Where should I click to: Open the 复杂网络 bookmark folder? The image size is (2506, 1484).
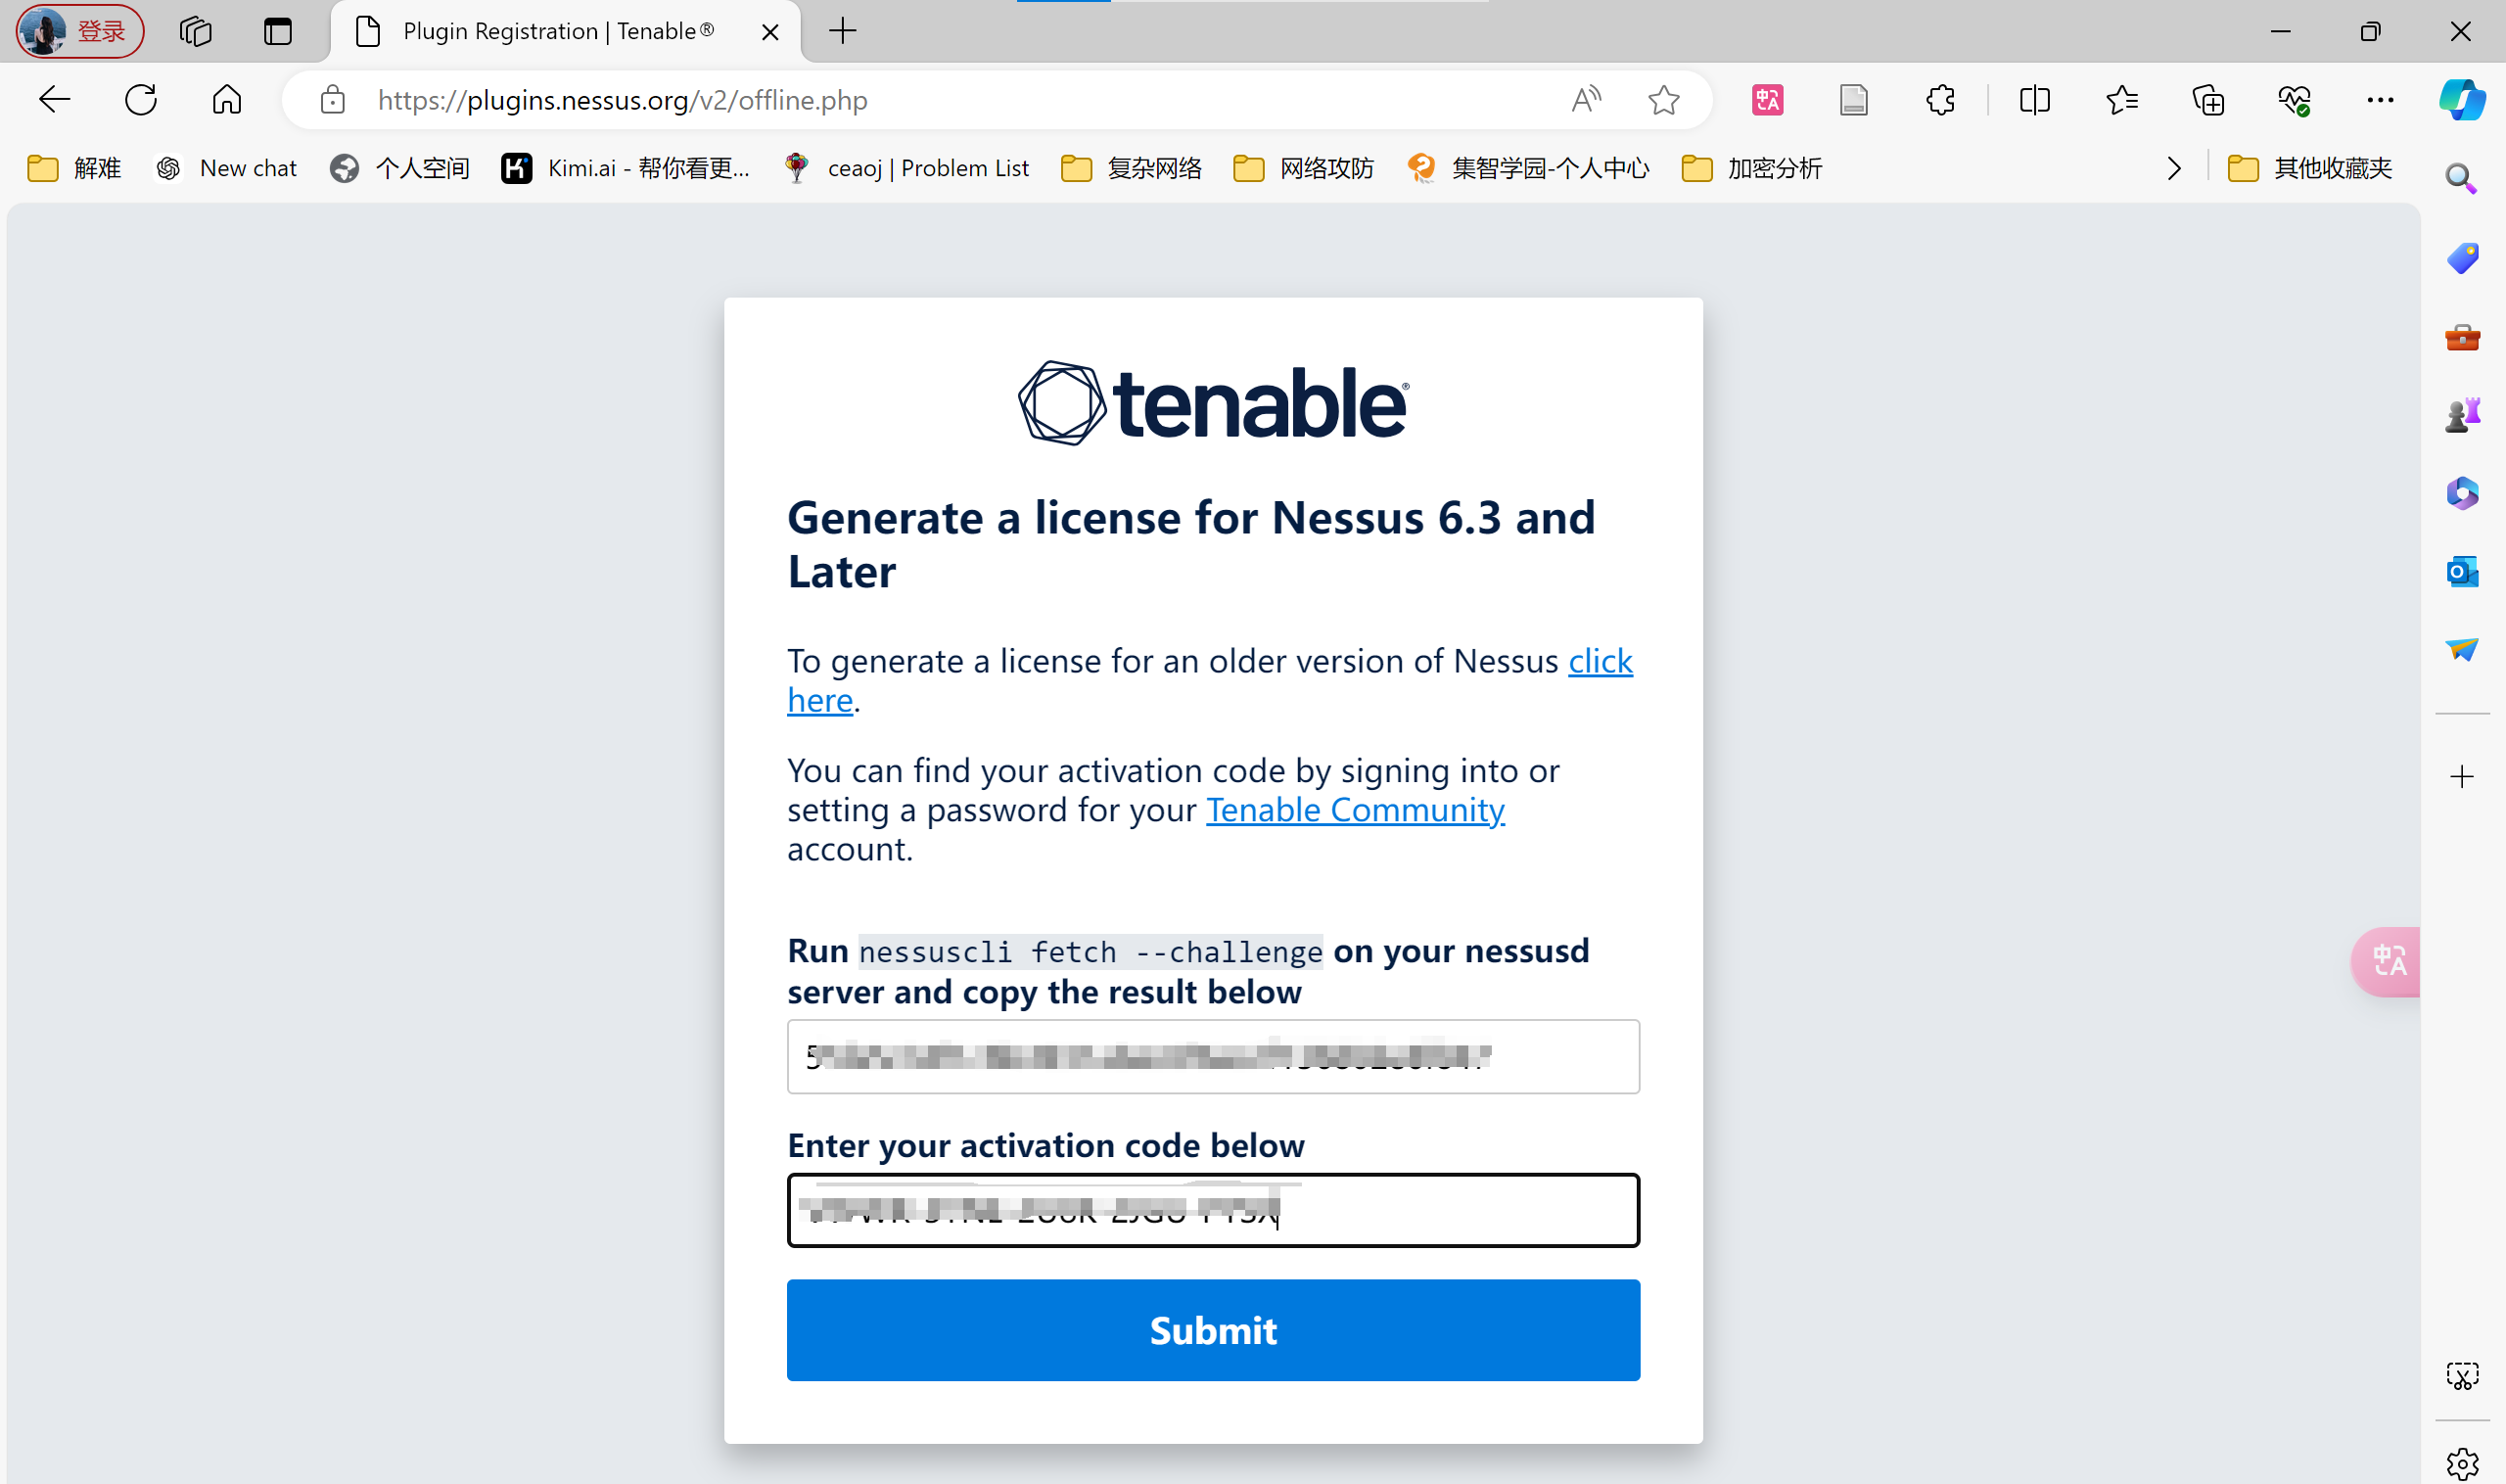pyautogui.click(x=1132, y=168)
